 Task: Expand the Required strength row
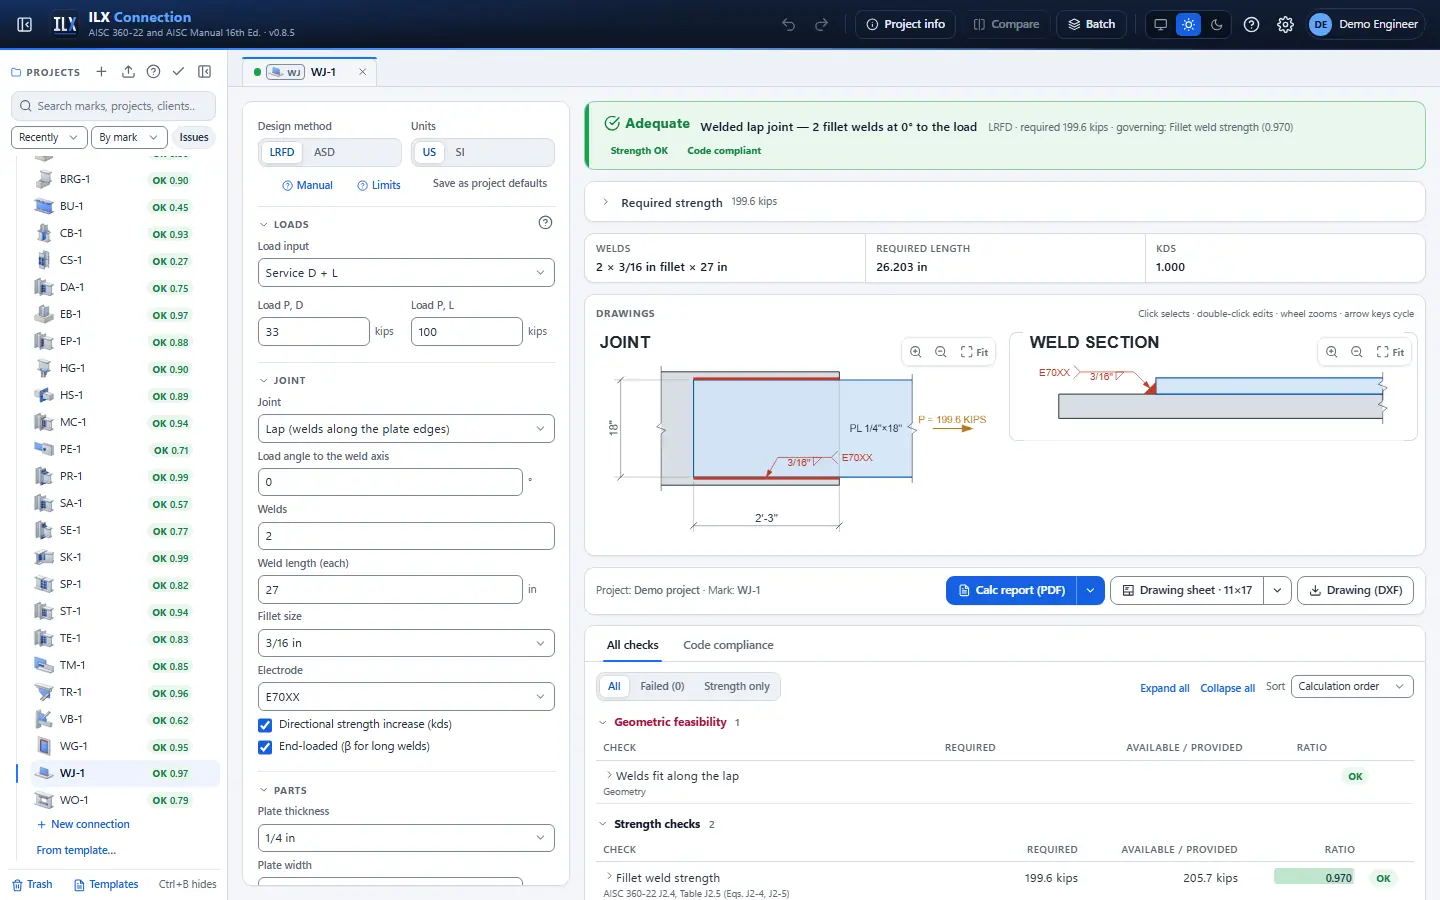(1005, 202)
